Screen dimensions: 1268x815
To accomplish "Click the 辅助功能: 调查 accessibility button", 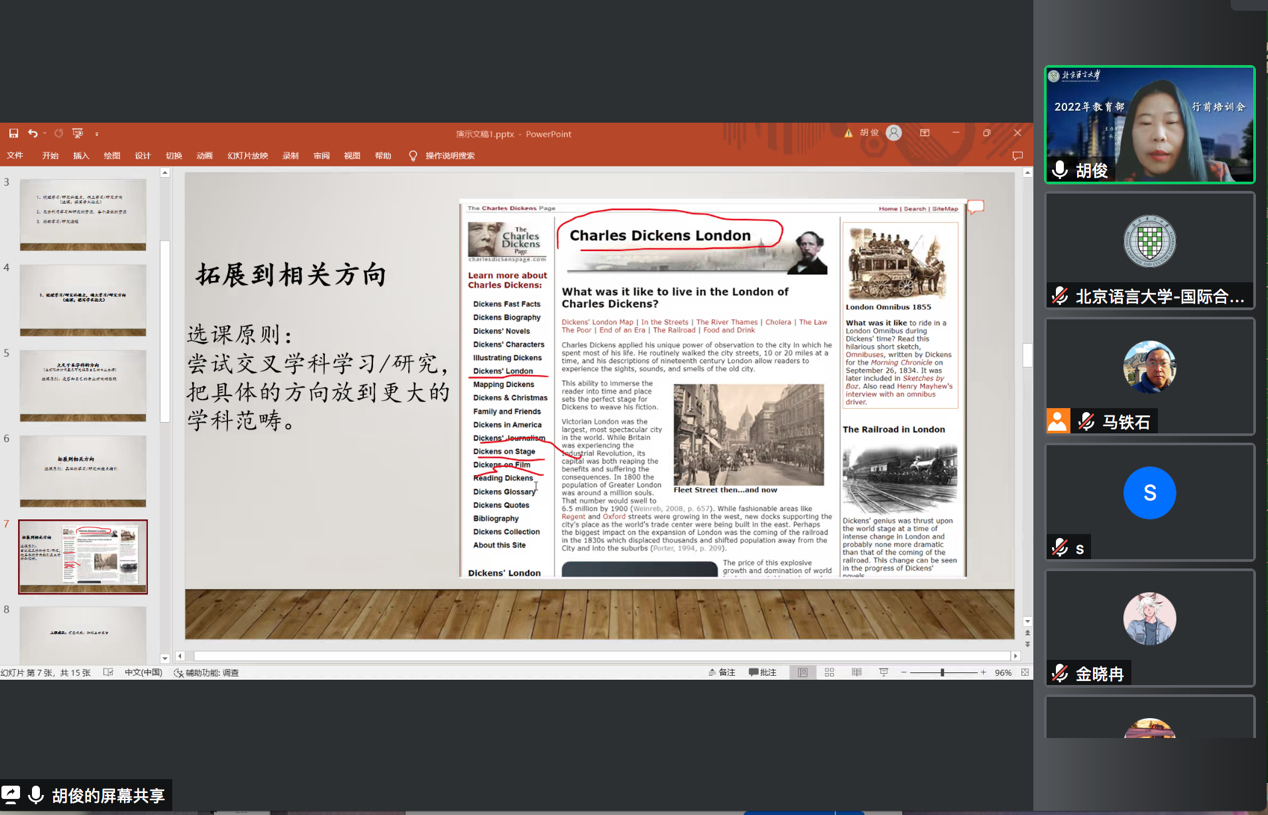I will click(207, 673).
